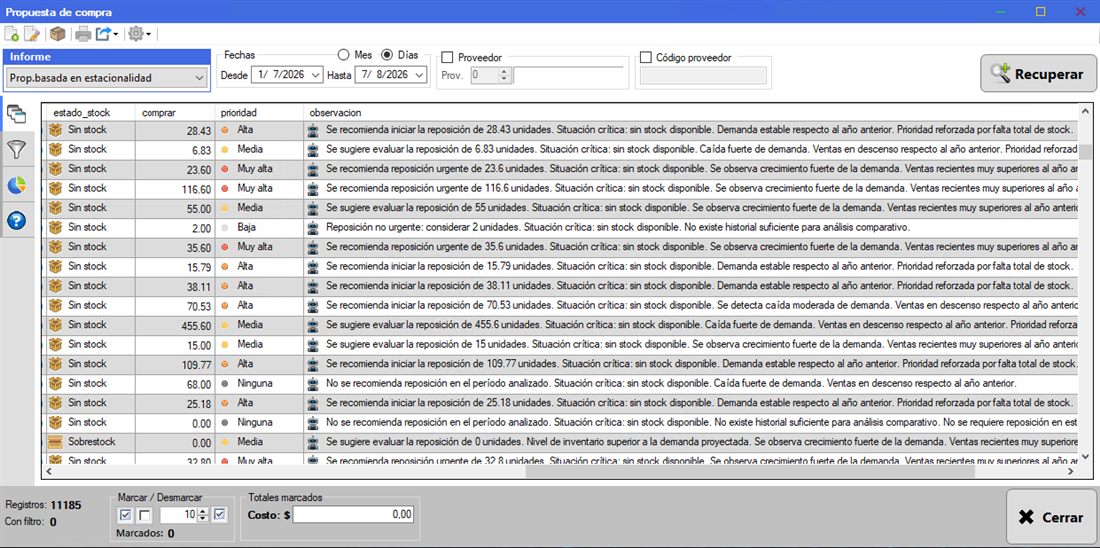
Task: Click the gray priority dot in 68.00 row
Action: coord(224,384)
